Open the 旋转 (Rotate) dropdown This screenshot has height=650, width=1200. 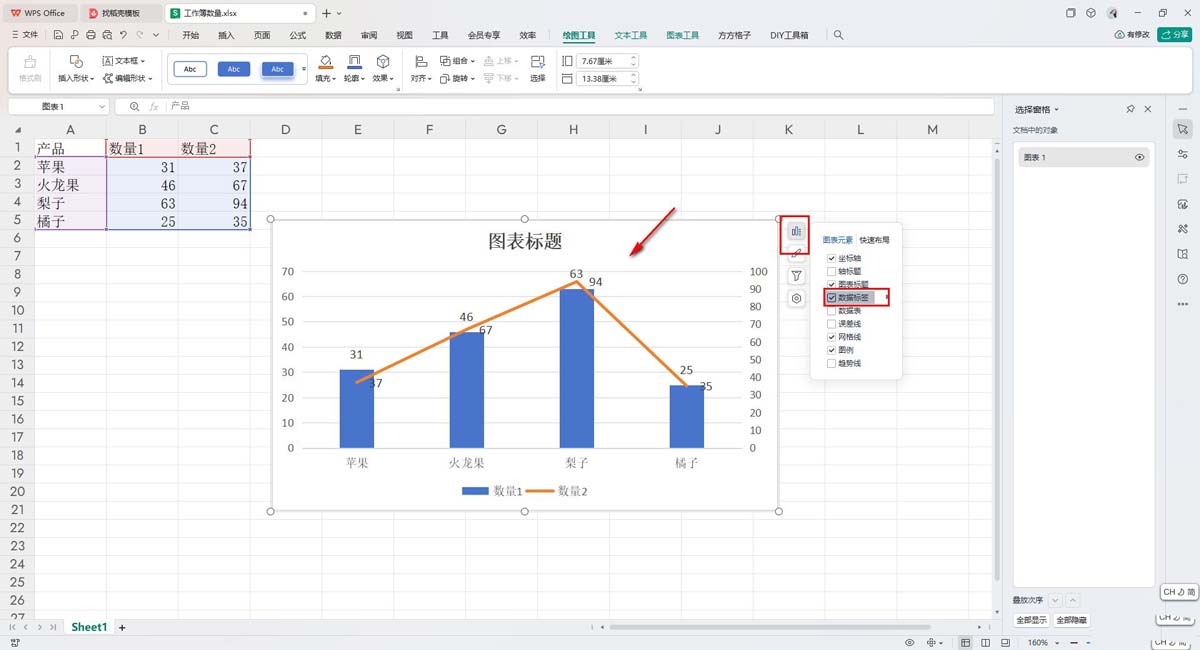[x=457, y=77]
